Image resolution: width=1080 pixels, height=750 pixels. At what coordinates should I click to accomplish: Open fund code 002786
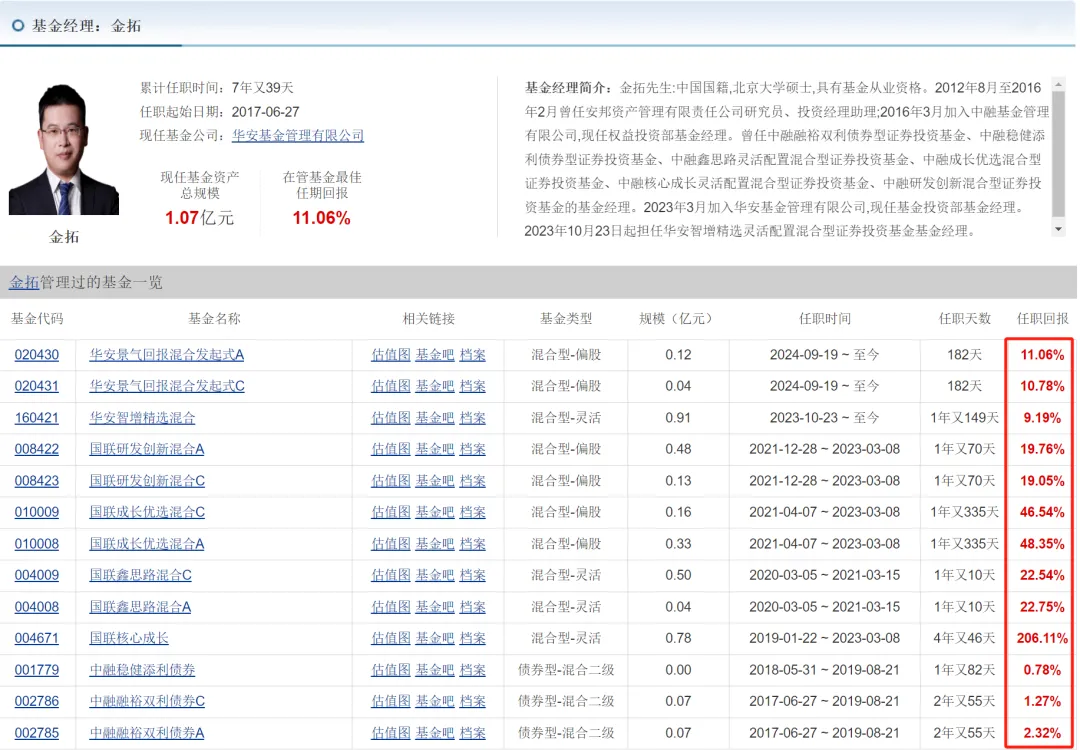point(37,701)
